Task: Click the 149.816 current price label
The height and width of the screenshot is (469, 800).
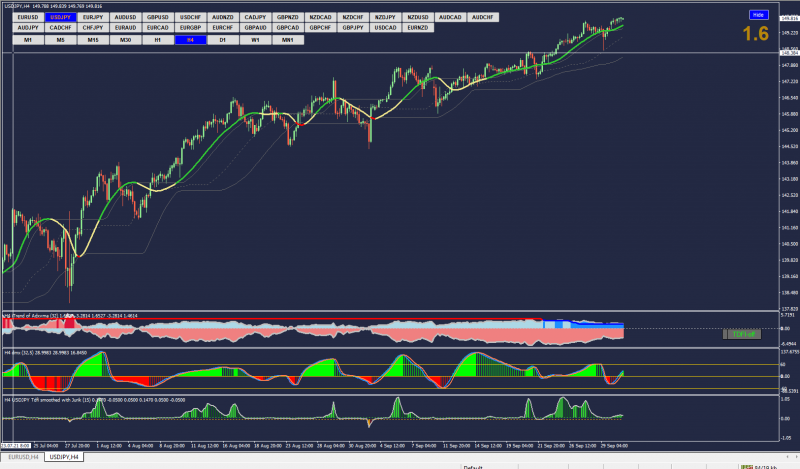Action: 789,18
